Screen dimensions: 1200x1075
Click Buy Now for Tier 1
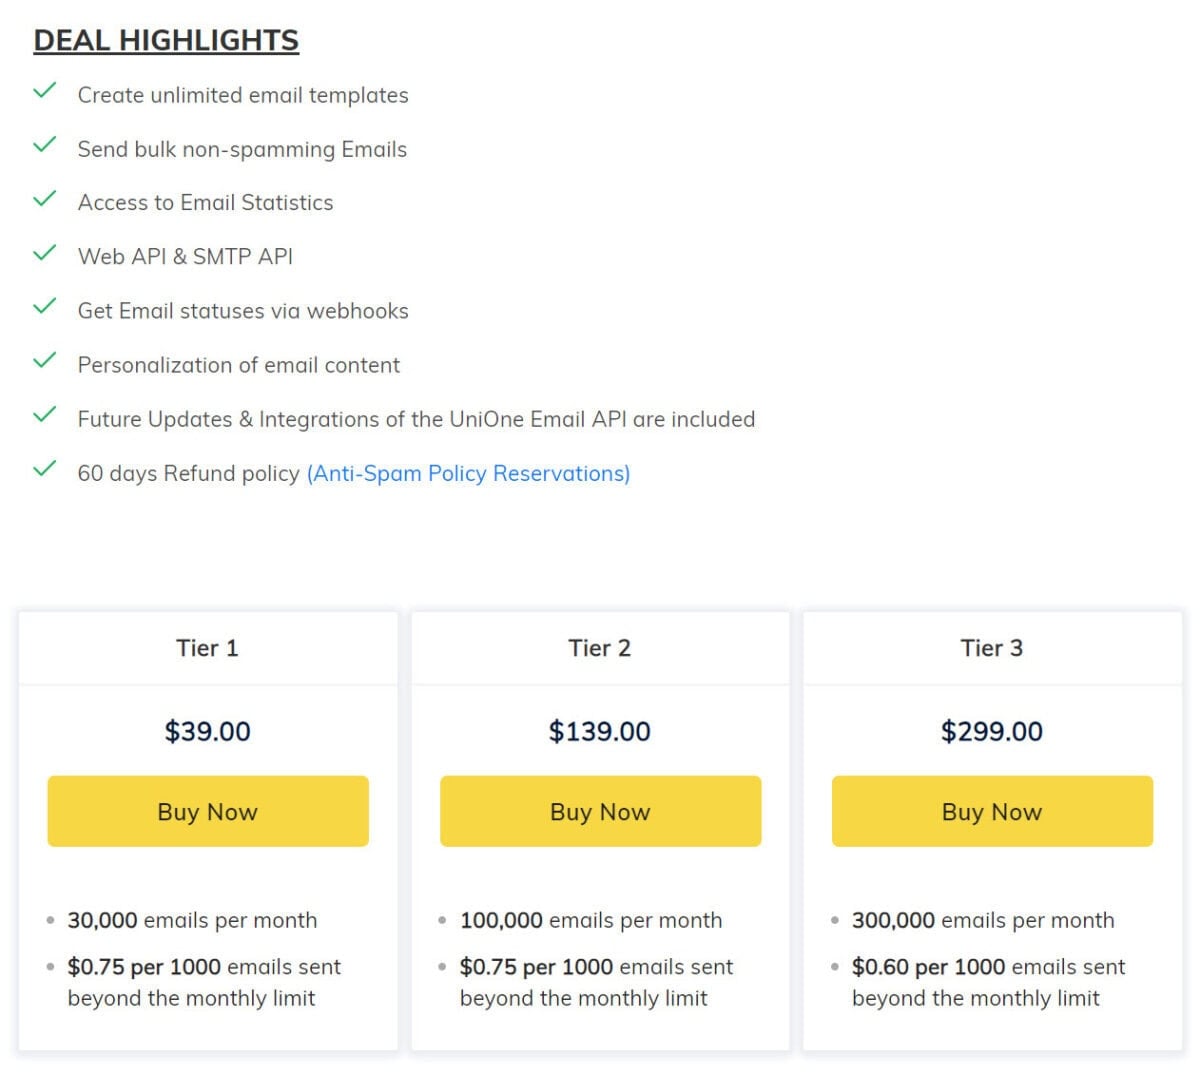(x=207, y=811)
